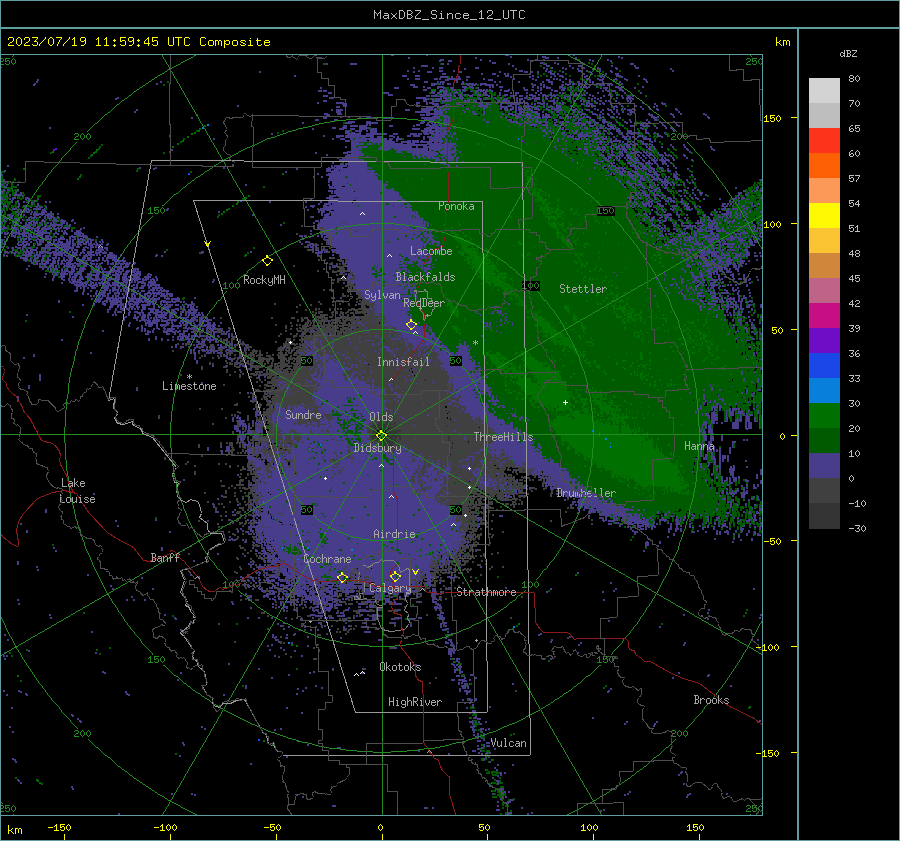
Task: Click the MaxDBZ_Since_12_UTC title
Action: [449, 15]
